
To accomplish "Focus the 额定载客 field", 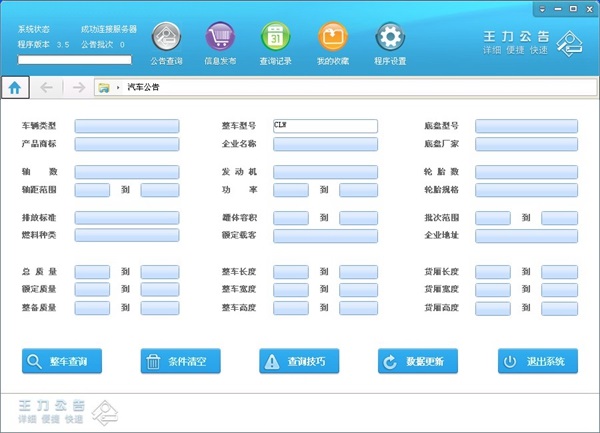I will coord(325,236).
